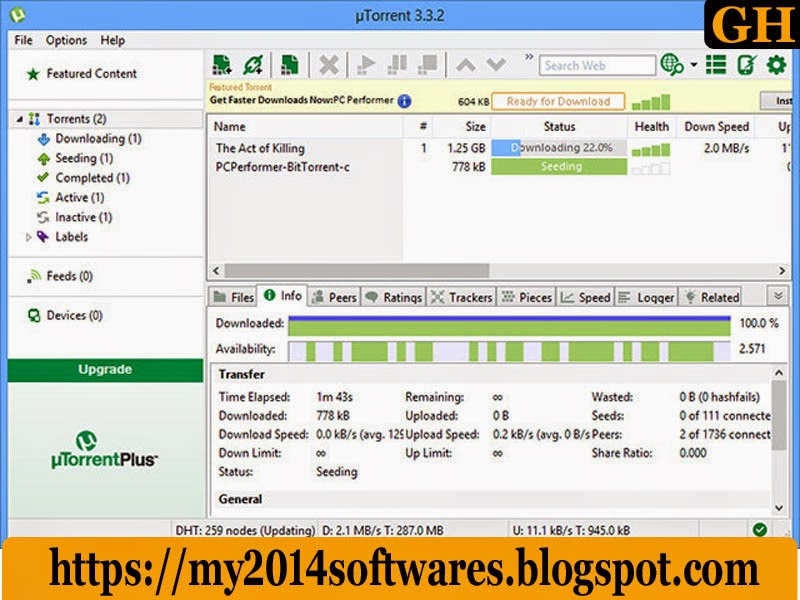Image resolution: width=800 pixels, height=600 pixels.
Task: Click the Stop torrent toolbar icon
Action: coord(428,65)
